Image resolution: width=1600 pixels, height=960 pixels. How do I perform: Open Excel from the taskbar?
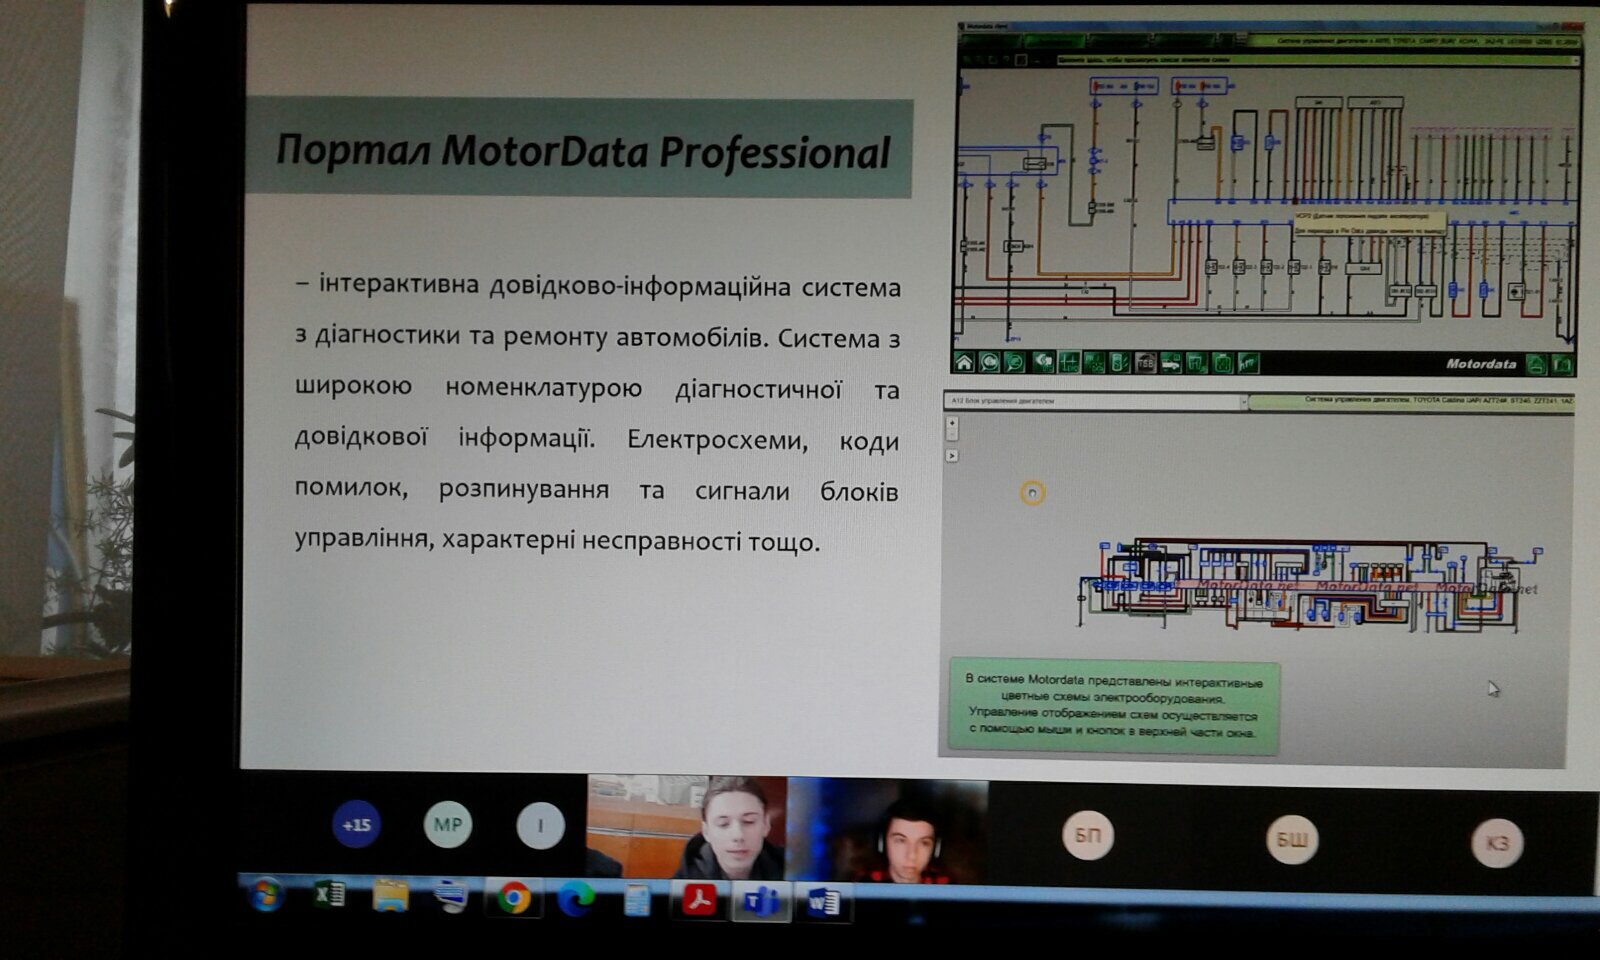click(329, 893)
